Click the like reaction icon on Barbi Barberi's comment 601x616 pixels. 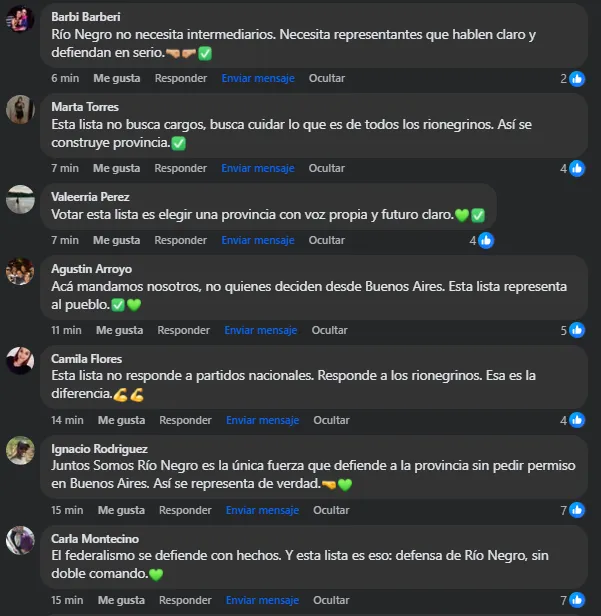(x=577, y=79)
